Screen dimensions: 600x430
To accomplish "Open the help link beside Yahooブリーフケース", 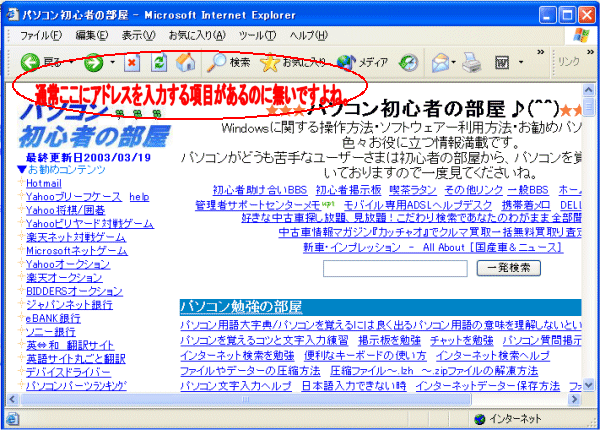I will click(x=139, y=197).
